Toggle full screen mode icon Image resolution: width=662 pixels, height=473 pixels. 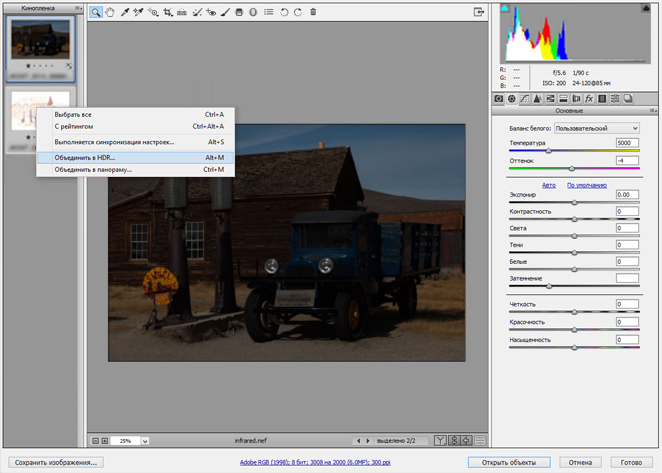[x=478, y=12]
